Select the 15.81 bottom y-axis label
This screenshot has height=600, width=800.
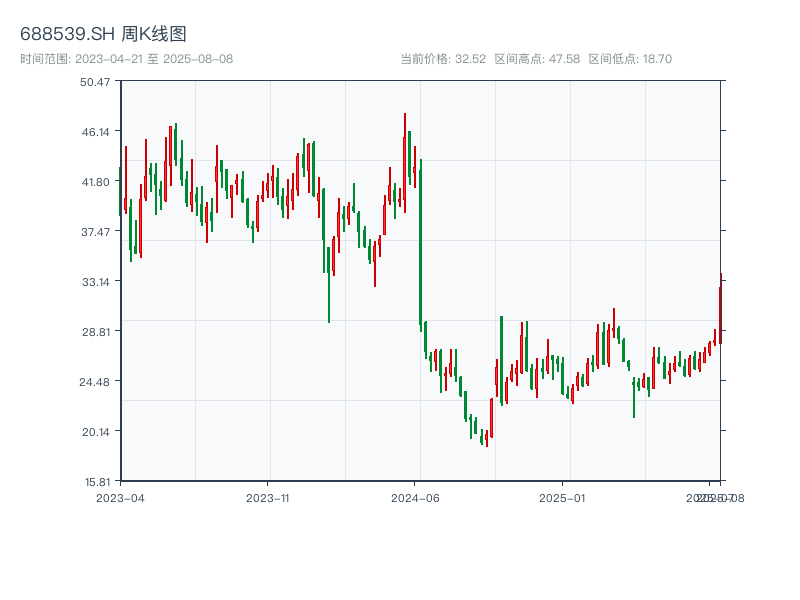click(95, 481)
